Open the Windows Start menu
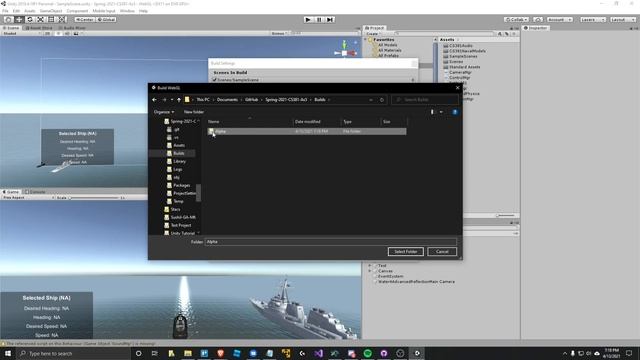This screenshot has height=360, width=640. (x=8, y=353)
